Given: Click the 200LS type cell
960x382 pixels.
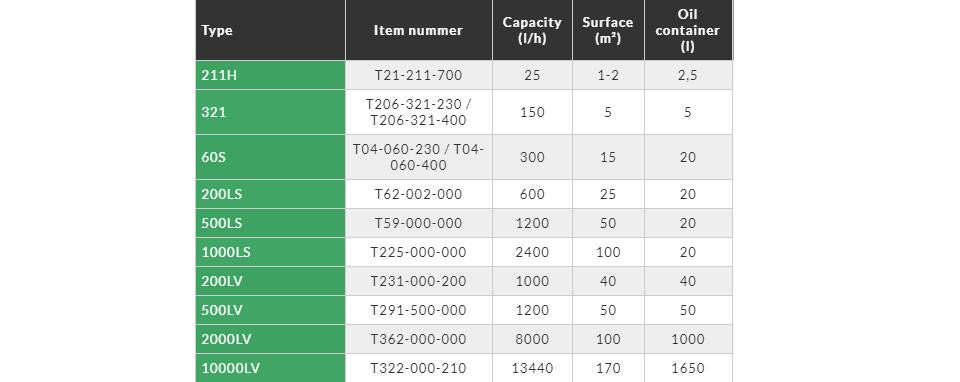Looking at the screenshot, I should click(x=271, y=194).
